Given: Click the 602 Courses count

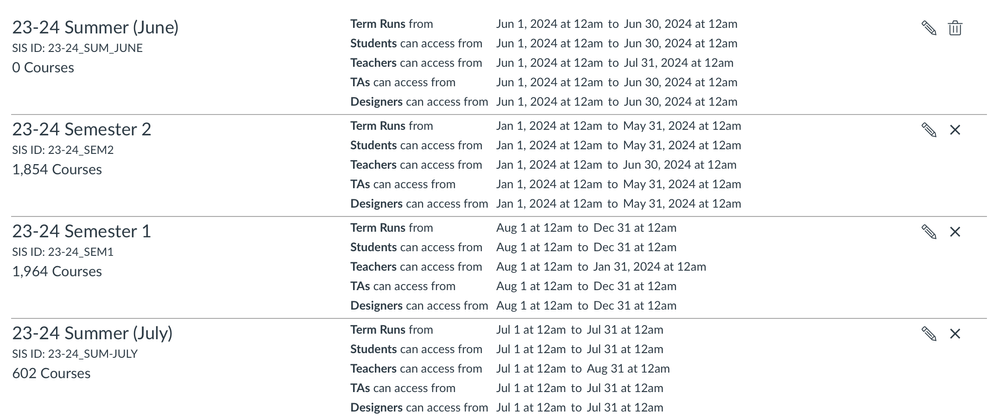Looking at the screenshot, I should (x=51, y=374).
